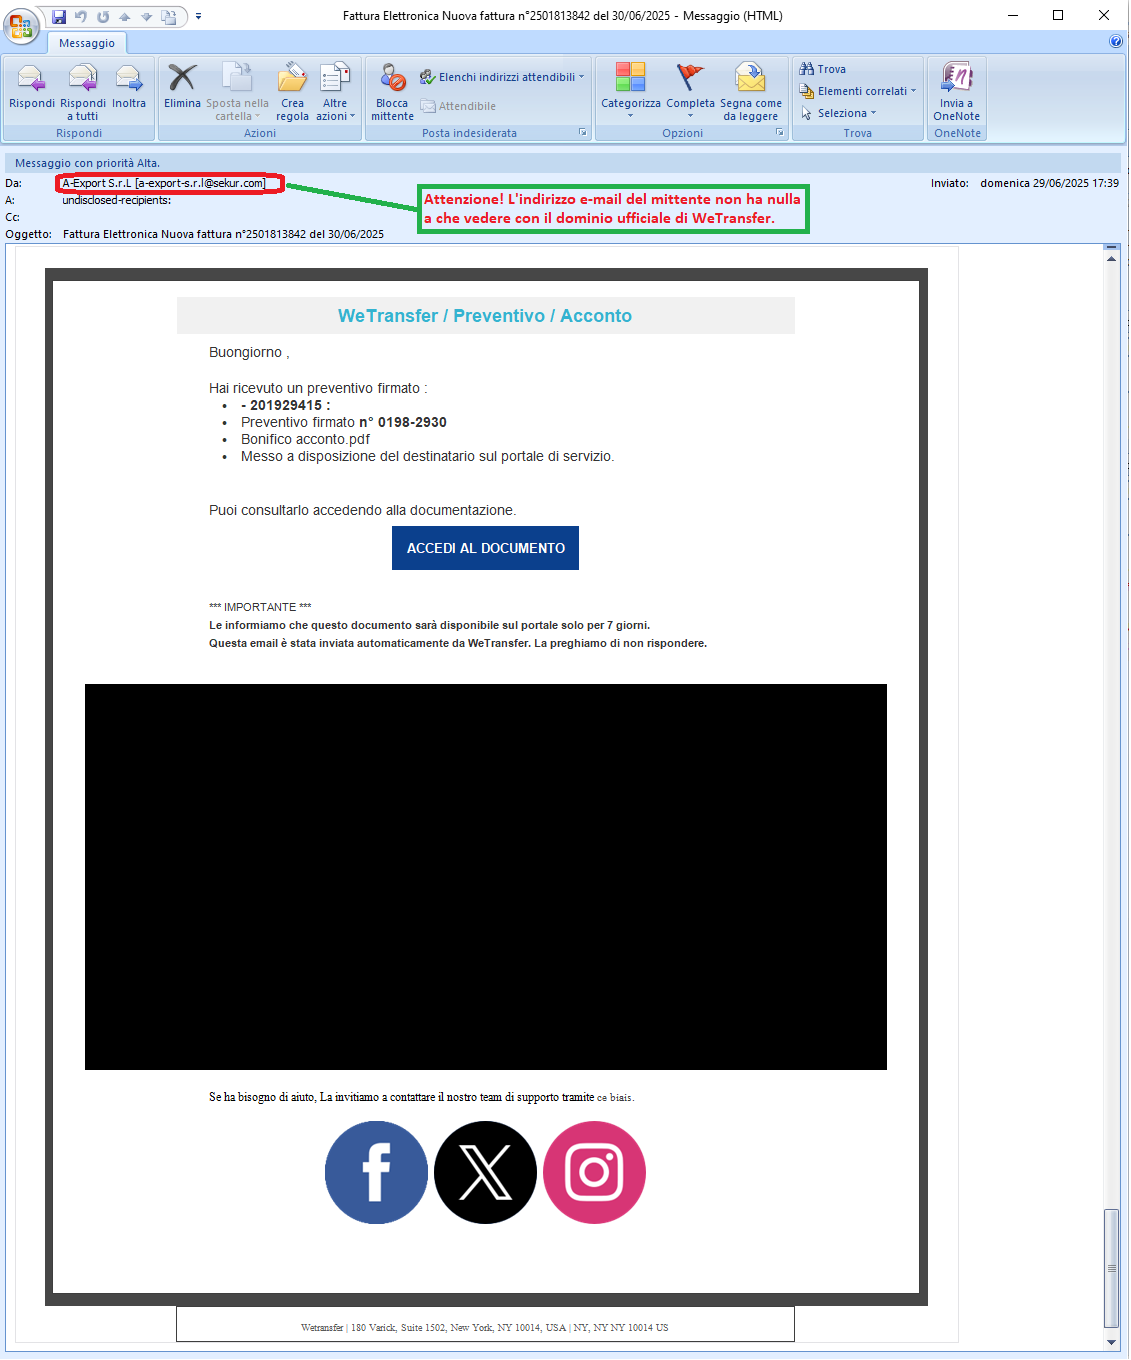
Task: Switch to the Messaggio ribbon tab
Action: [x=87, y=43]
